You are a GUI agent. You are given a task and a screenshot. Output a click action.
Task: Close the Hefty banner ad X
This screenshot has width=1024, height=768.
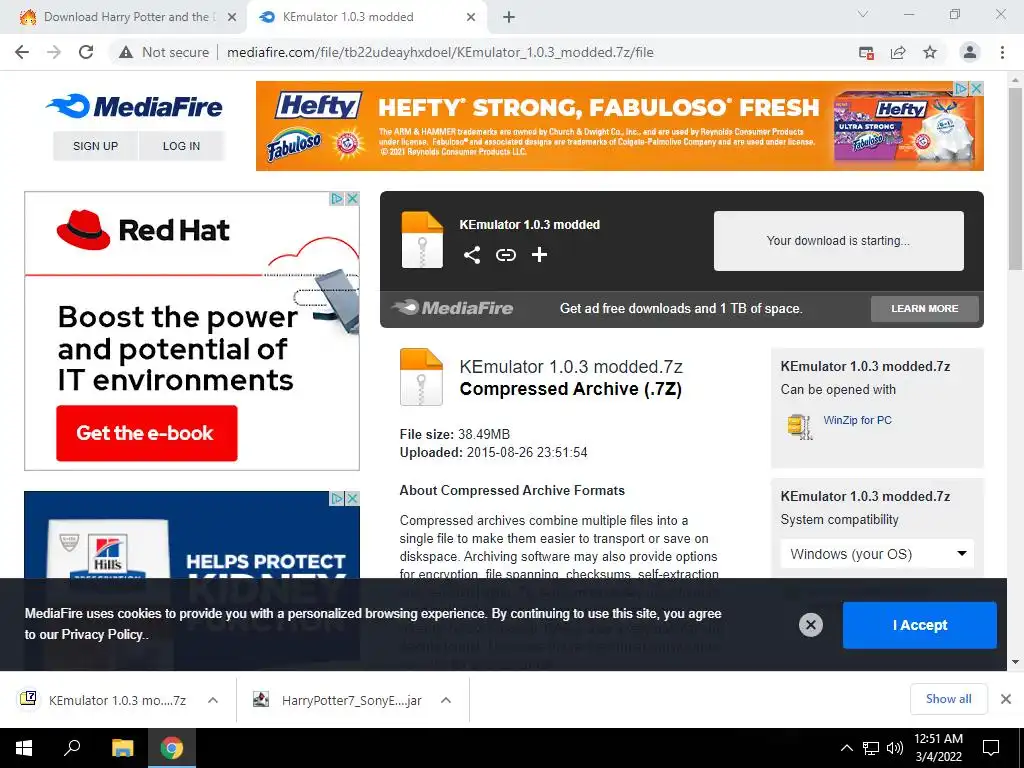pyautogui.click(x=976, y=88)
